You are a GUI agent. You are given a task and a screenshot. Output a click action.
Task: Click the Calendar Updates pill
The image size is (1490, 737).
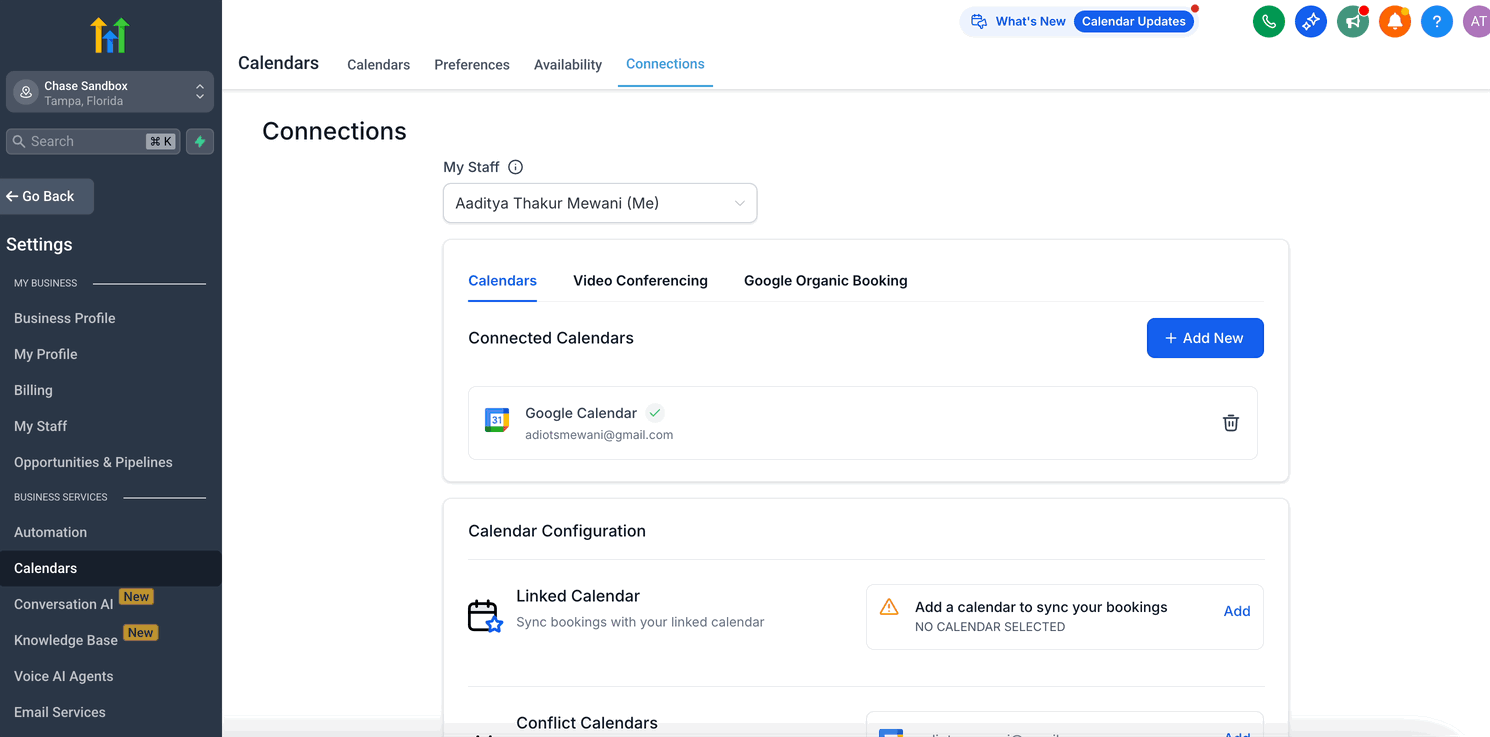pos(1134,21)
